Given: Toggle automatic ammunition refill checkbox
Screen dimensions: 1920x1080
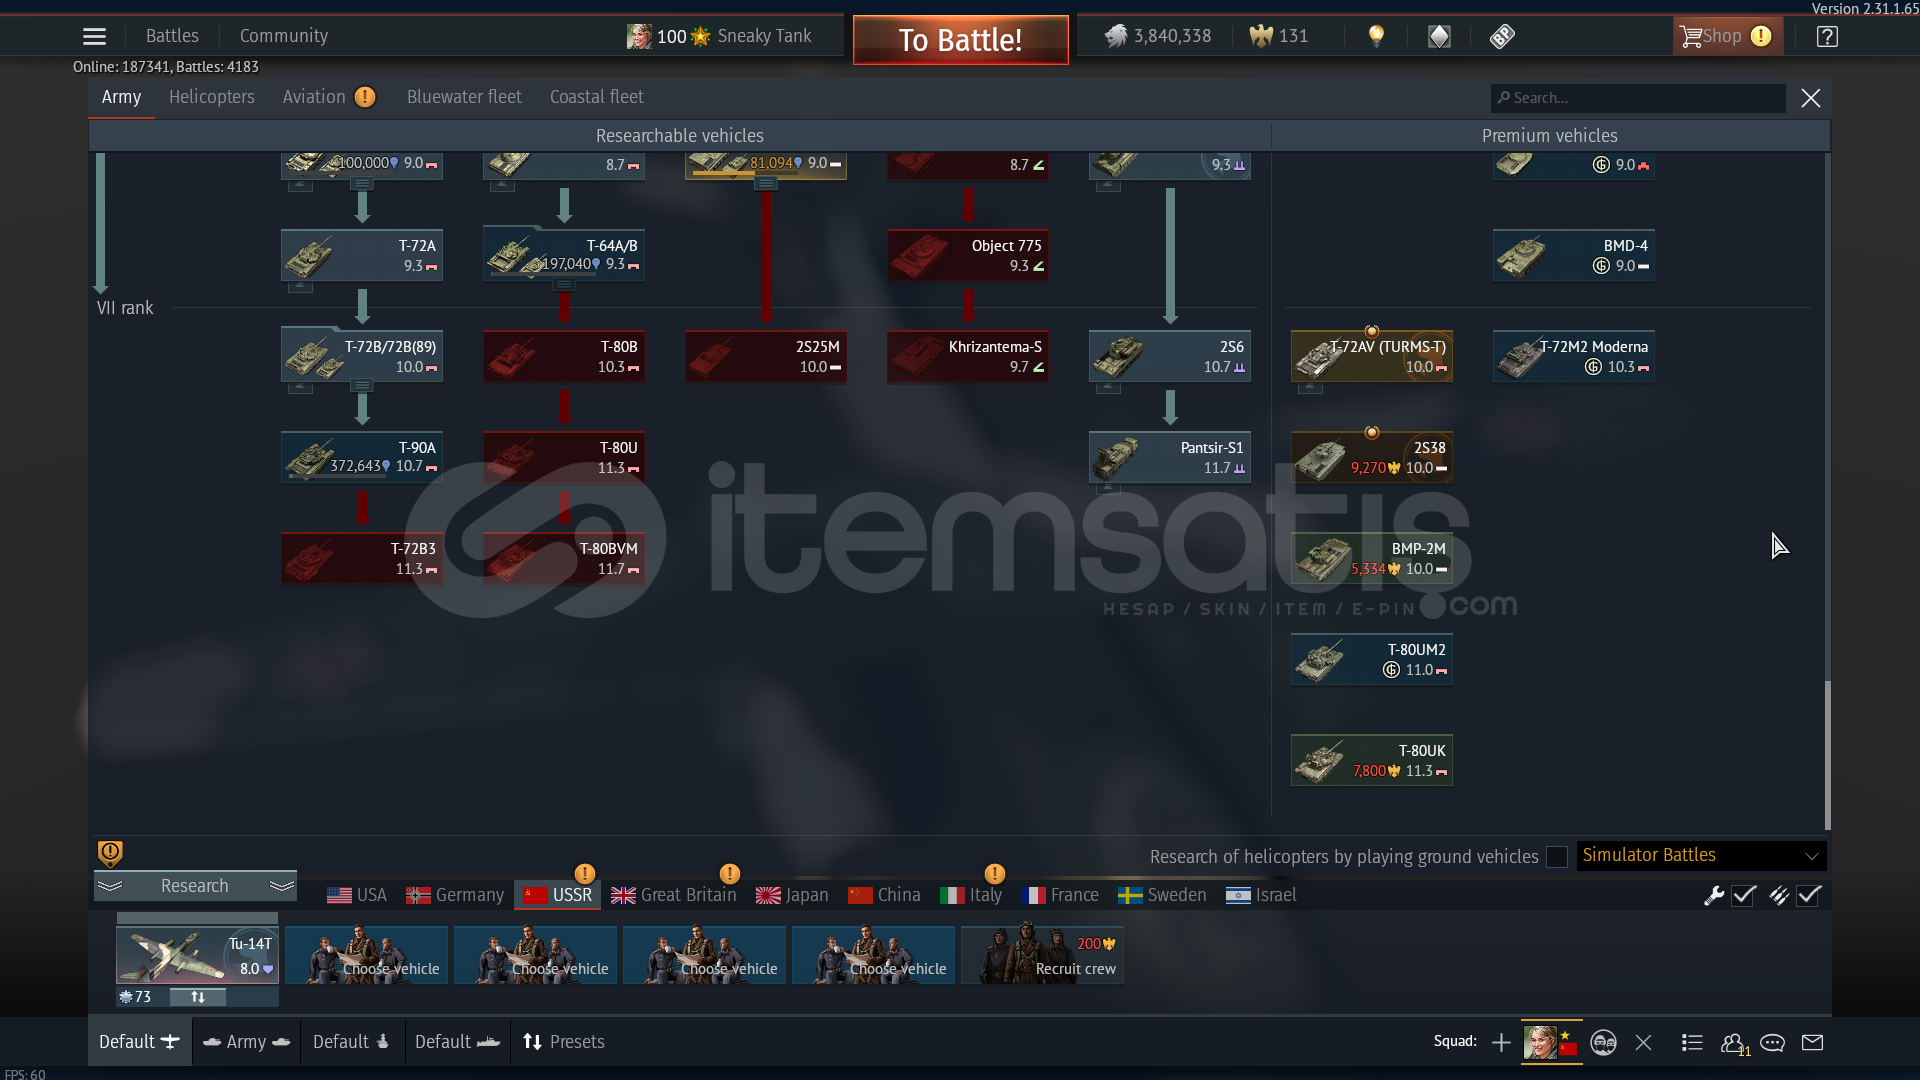Looking at the screenshot, I should click(1808, 896).
